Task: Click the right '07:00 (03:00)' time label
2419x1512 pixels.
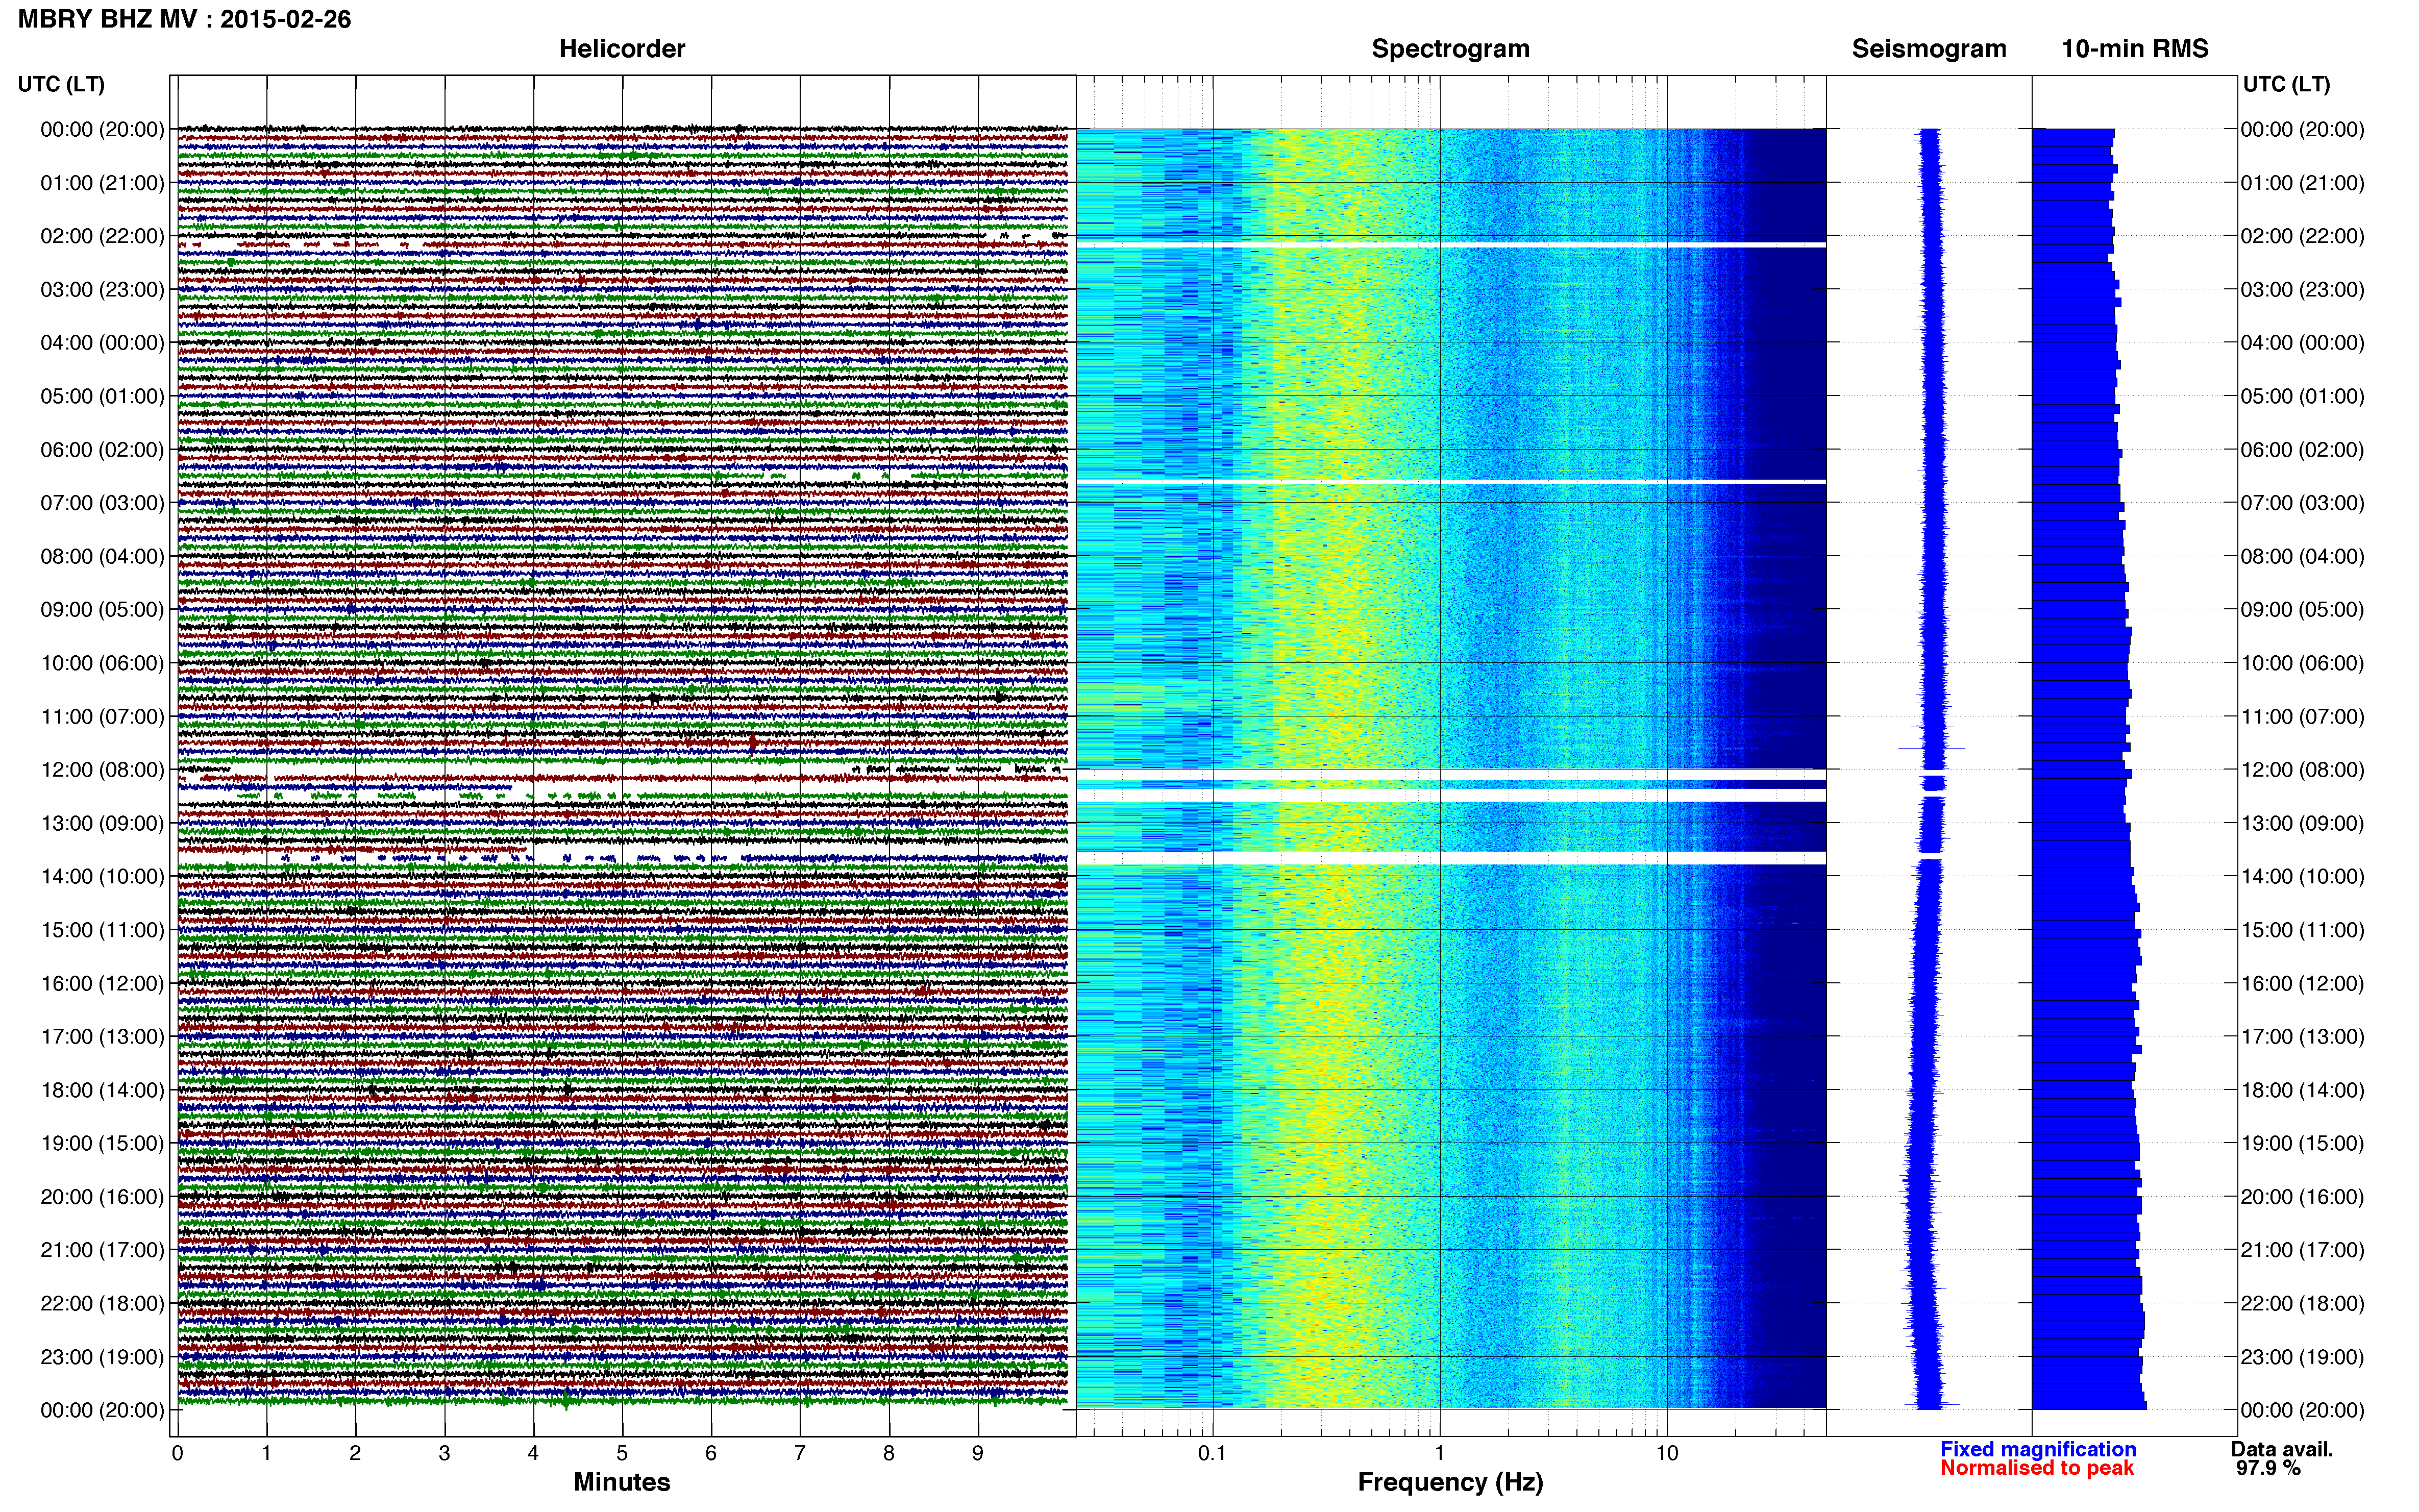Action: (2303, 503)
